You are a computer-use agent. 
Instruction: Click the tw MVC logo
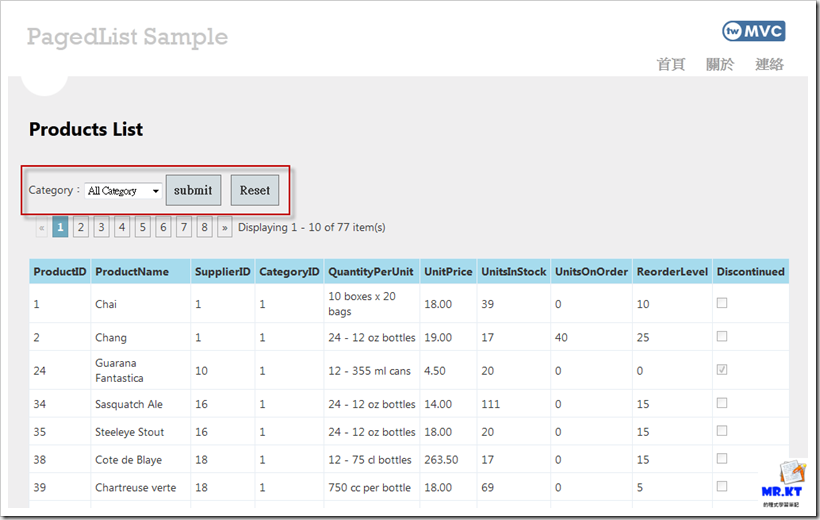[x=754, y=31]
